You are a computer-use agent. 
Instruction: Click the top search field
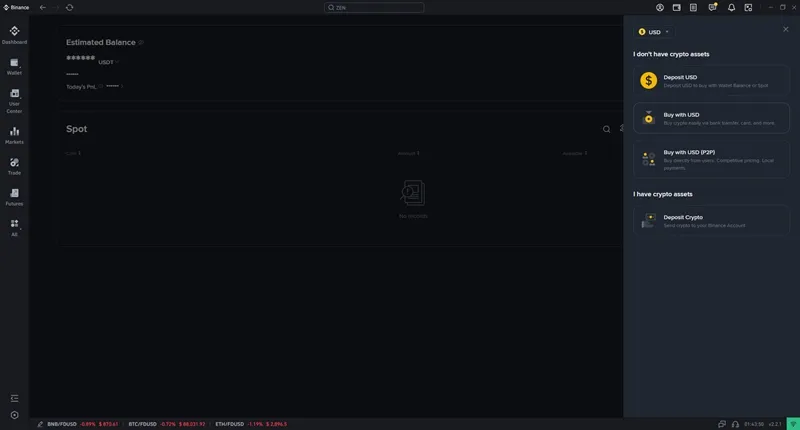coord(374,7)
